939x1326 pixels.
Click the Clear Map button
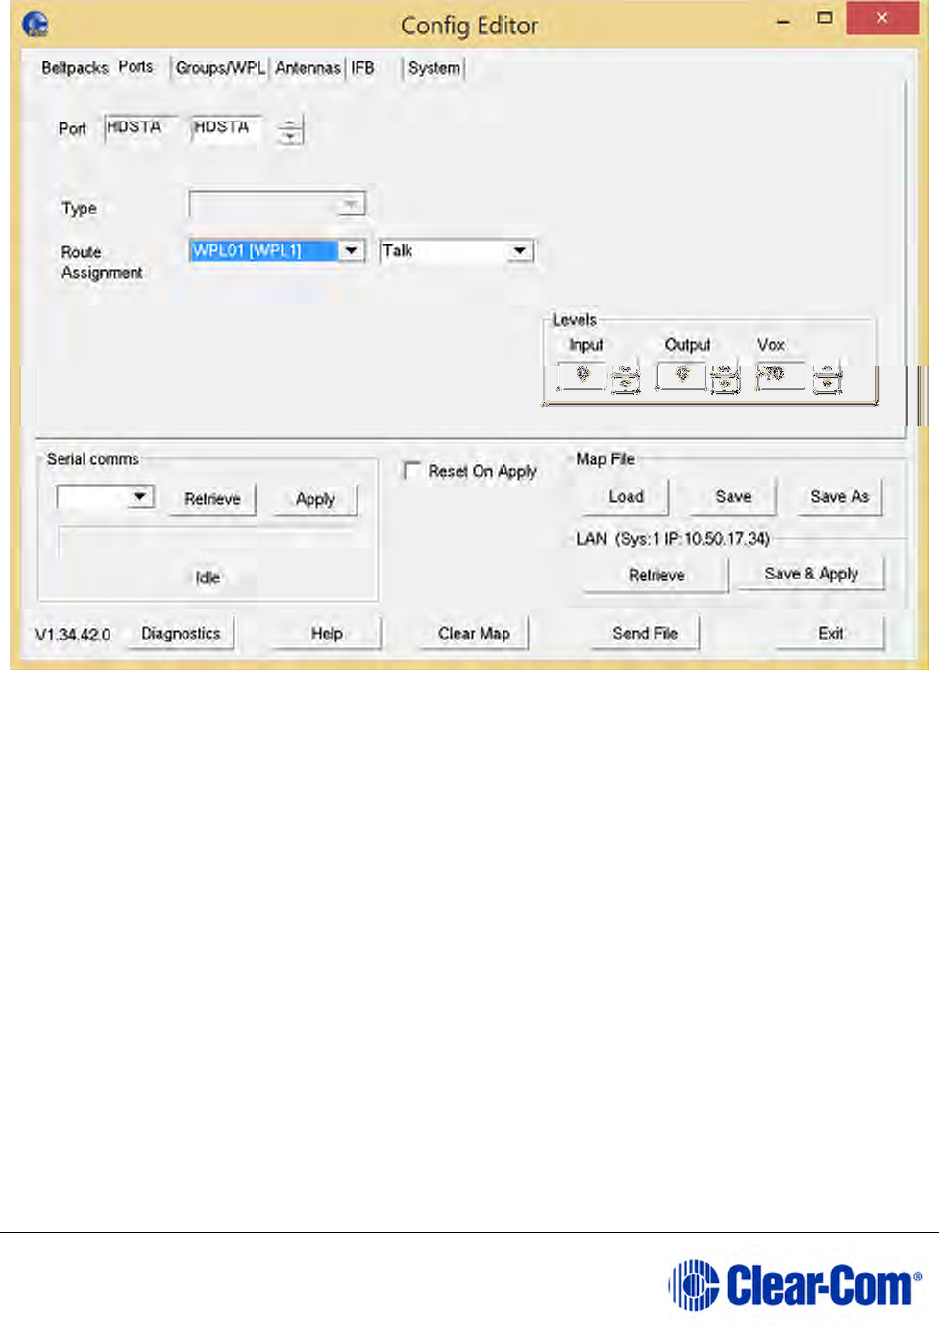pyautogui.click(x=474, y=634)
